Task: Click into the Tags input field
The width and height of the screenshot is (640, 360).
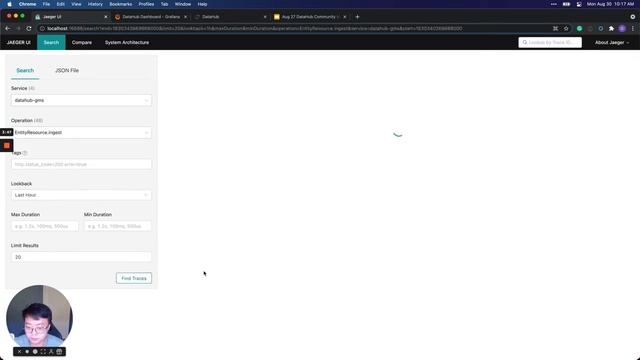Action: (81, 164)
